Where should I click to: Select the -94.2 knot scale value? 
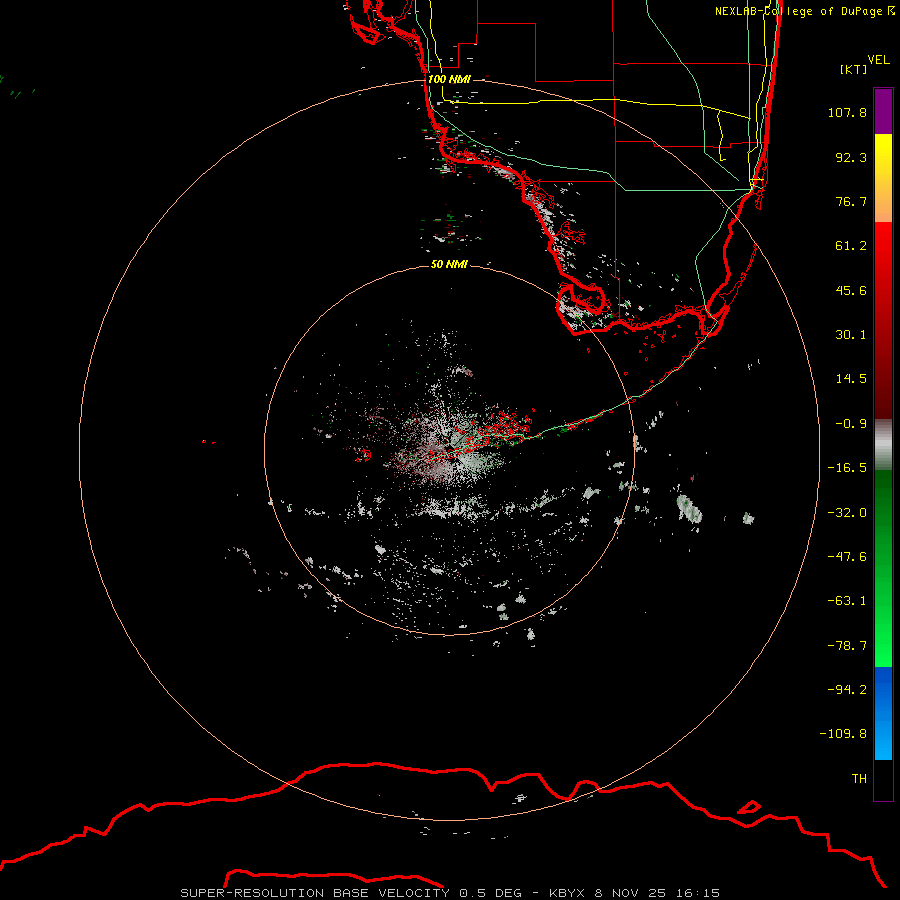[847, 690]
